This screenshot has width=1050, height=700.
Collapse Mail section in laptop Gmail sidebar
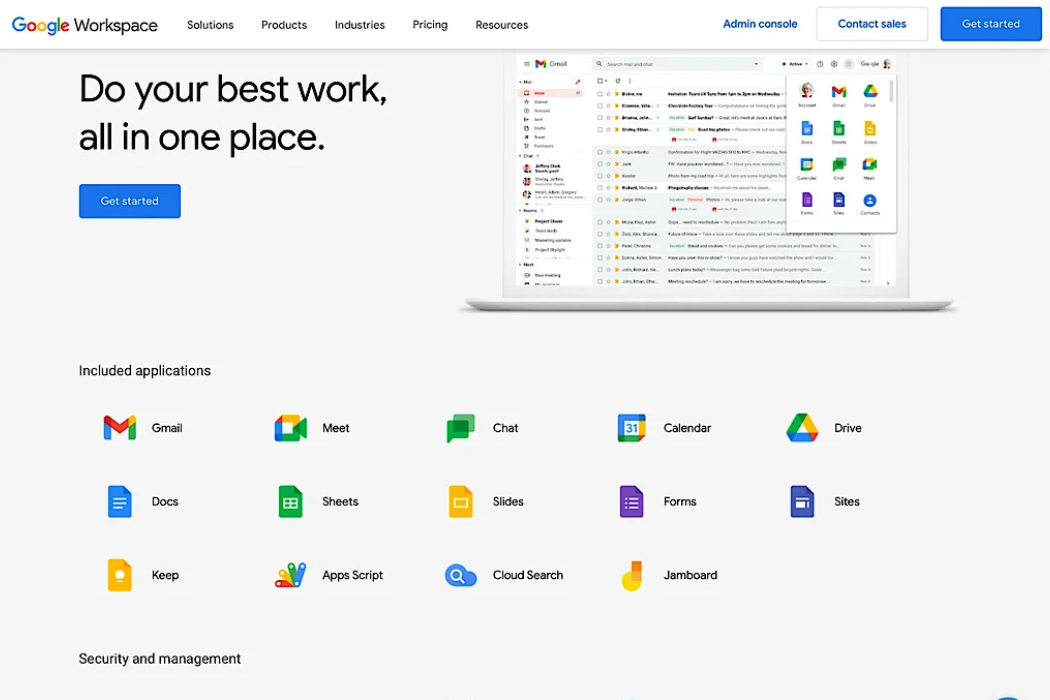click(x=520, y=82)
